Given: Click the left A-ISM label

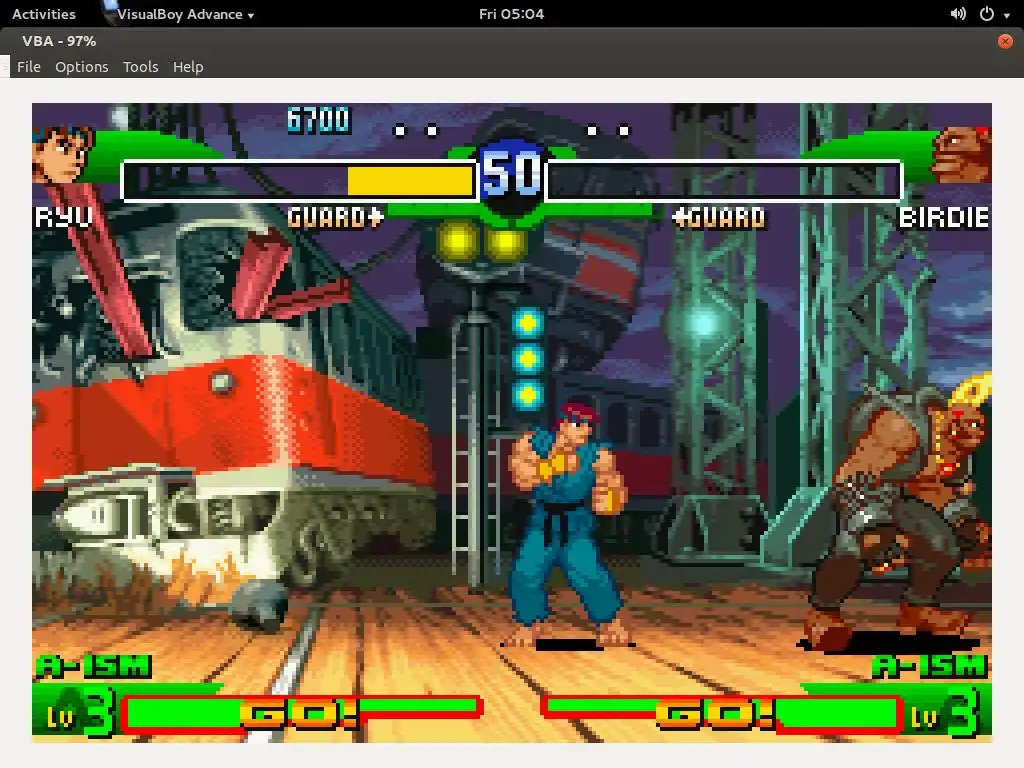Looking at the screenshot, I should pyautogui.click(x=93, y=667).
